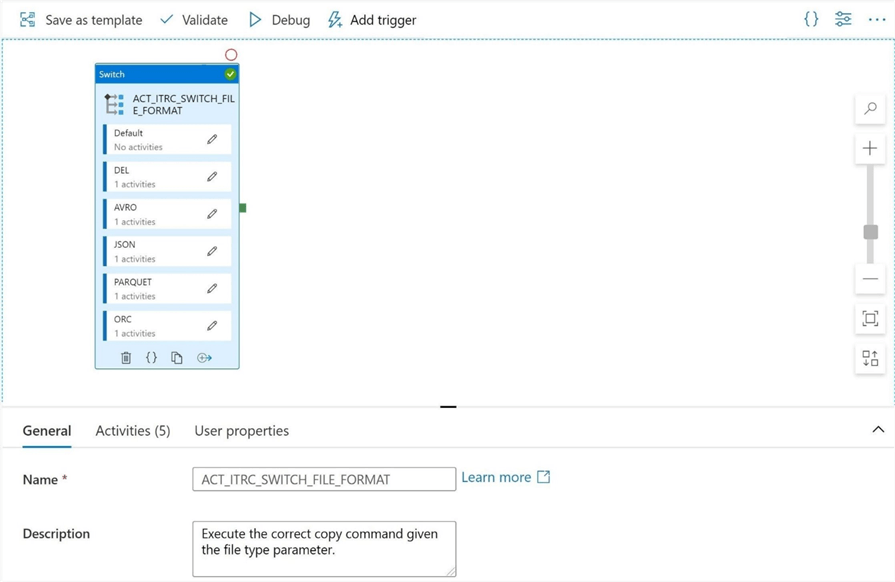Click the pipeline Name input field
This screenshot has width=895, height=582.
(x=323, y=478)
